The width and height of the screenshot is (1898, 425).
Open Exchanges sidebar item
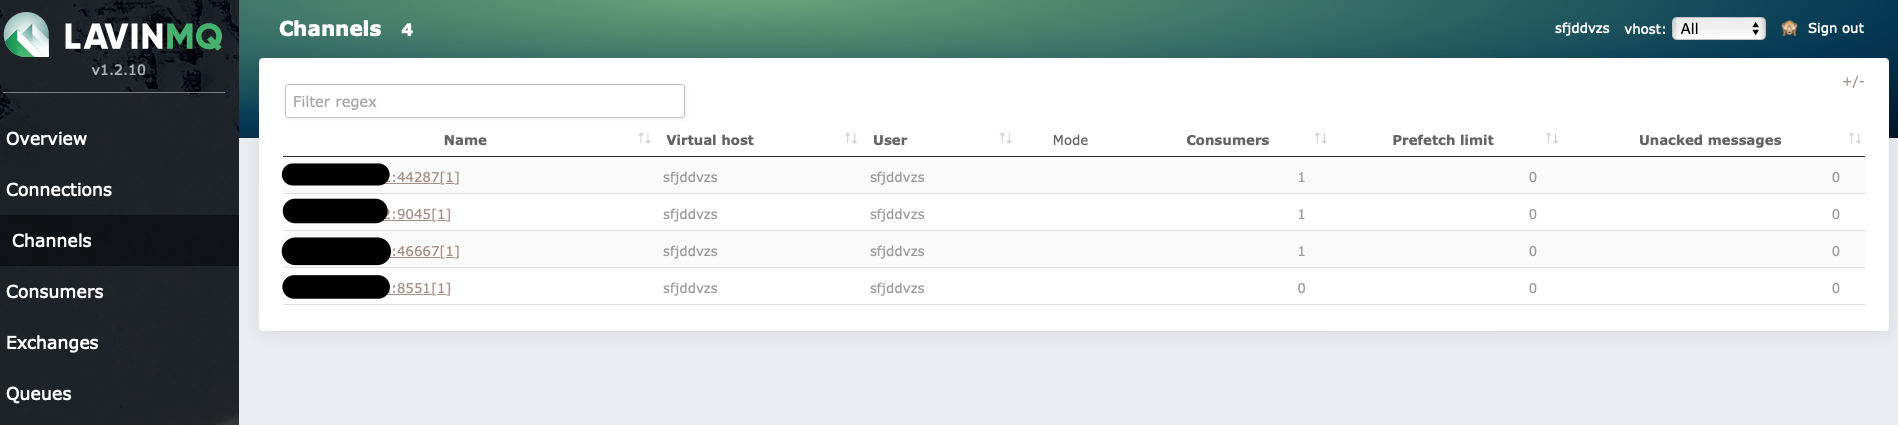(x=52, y=343)
